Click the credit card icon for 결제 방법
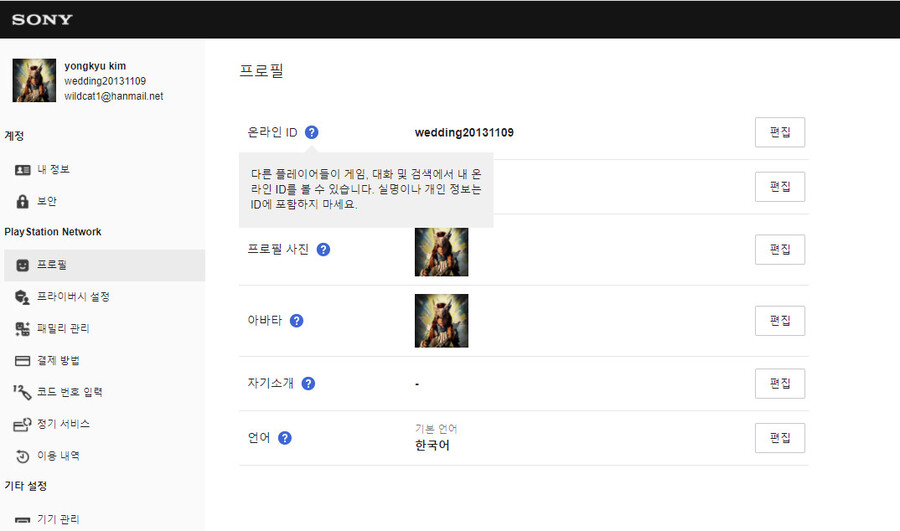This screenshot has width=900, height=531. pos(22,360)
